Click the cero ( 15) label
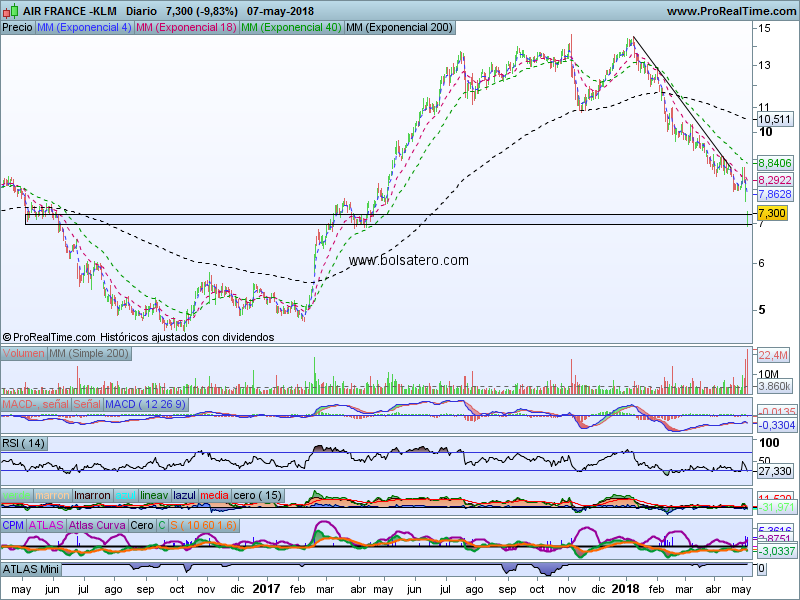The height and width of the screenshot is (600, 800). [257, 495]
